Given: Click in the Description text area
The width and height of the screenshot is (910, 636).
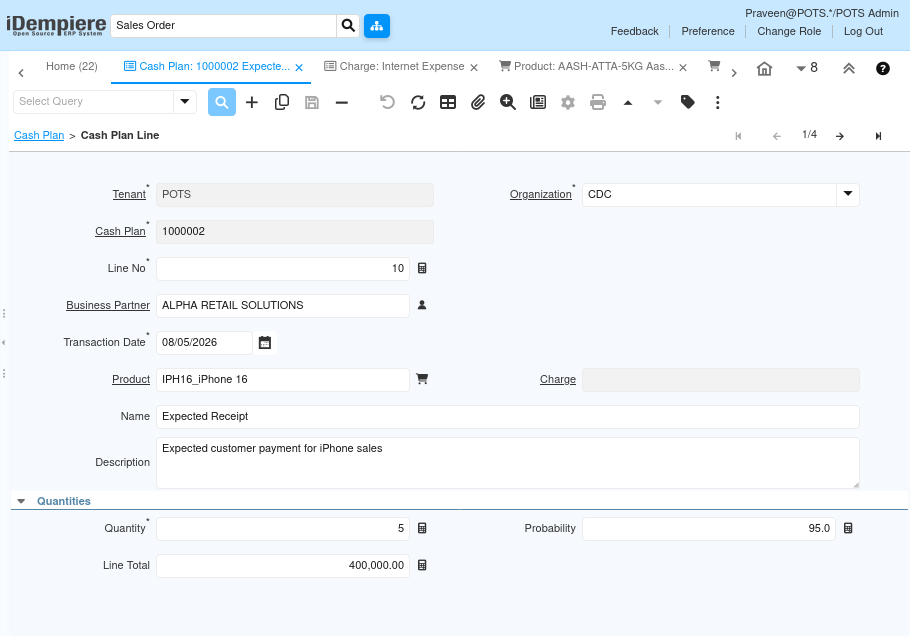Looking at the screenshot, I should point(507,463).
